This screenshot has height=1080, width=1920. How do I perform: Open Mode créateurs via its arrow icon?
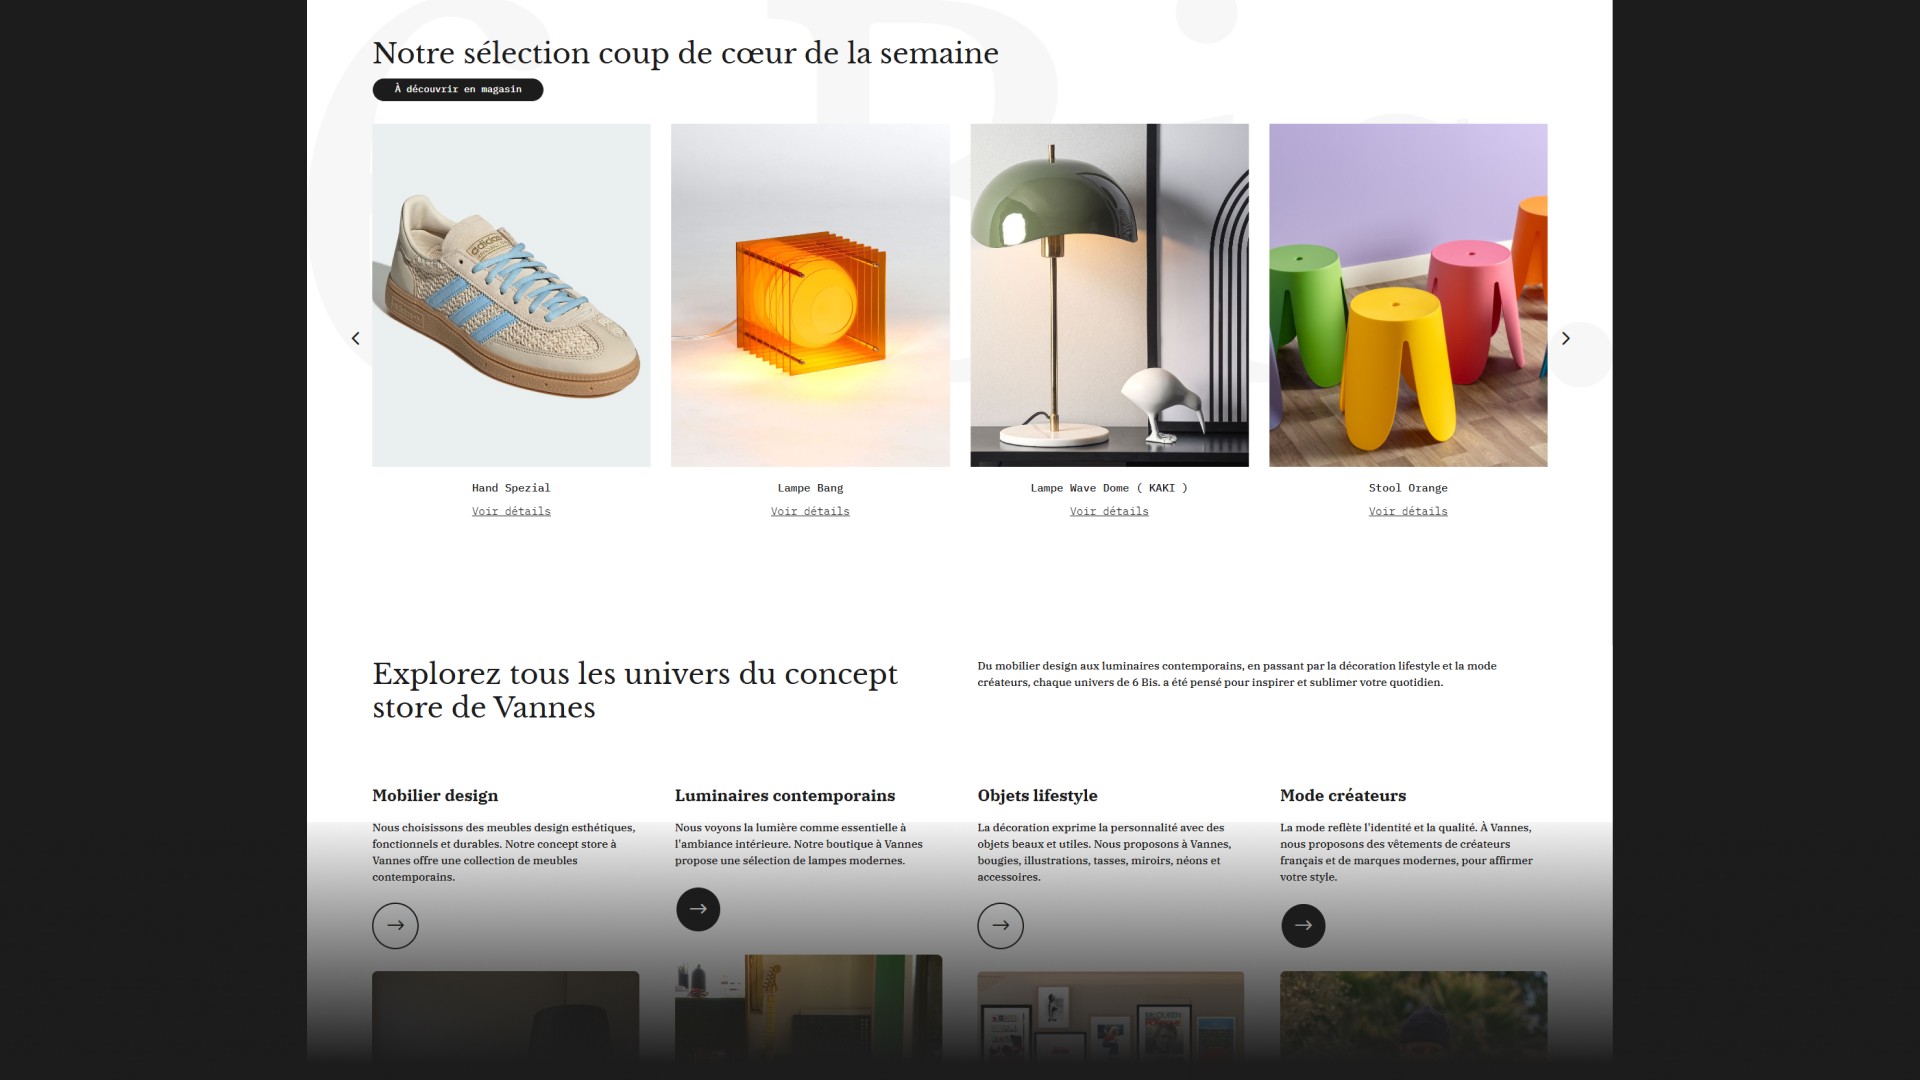pyautogui.click(x=1303, y=925)
